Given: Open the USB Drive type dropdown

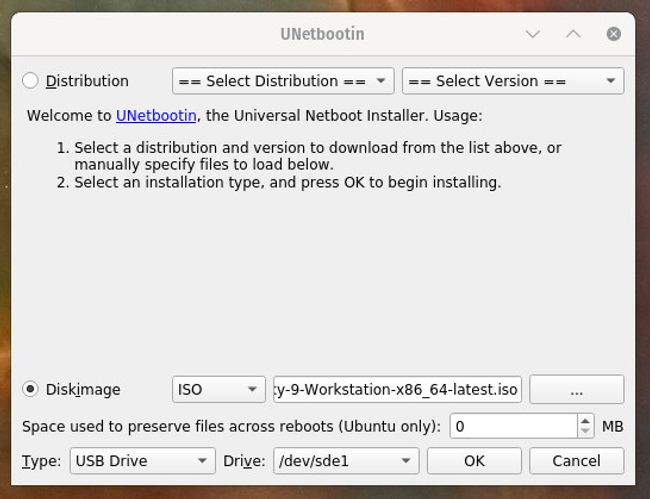Looking at the screenshot, I should pos(143,460).
